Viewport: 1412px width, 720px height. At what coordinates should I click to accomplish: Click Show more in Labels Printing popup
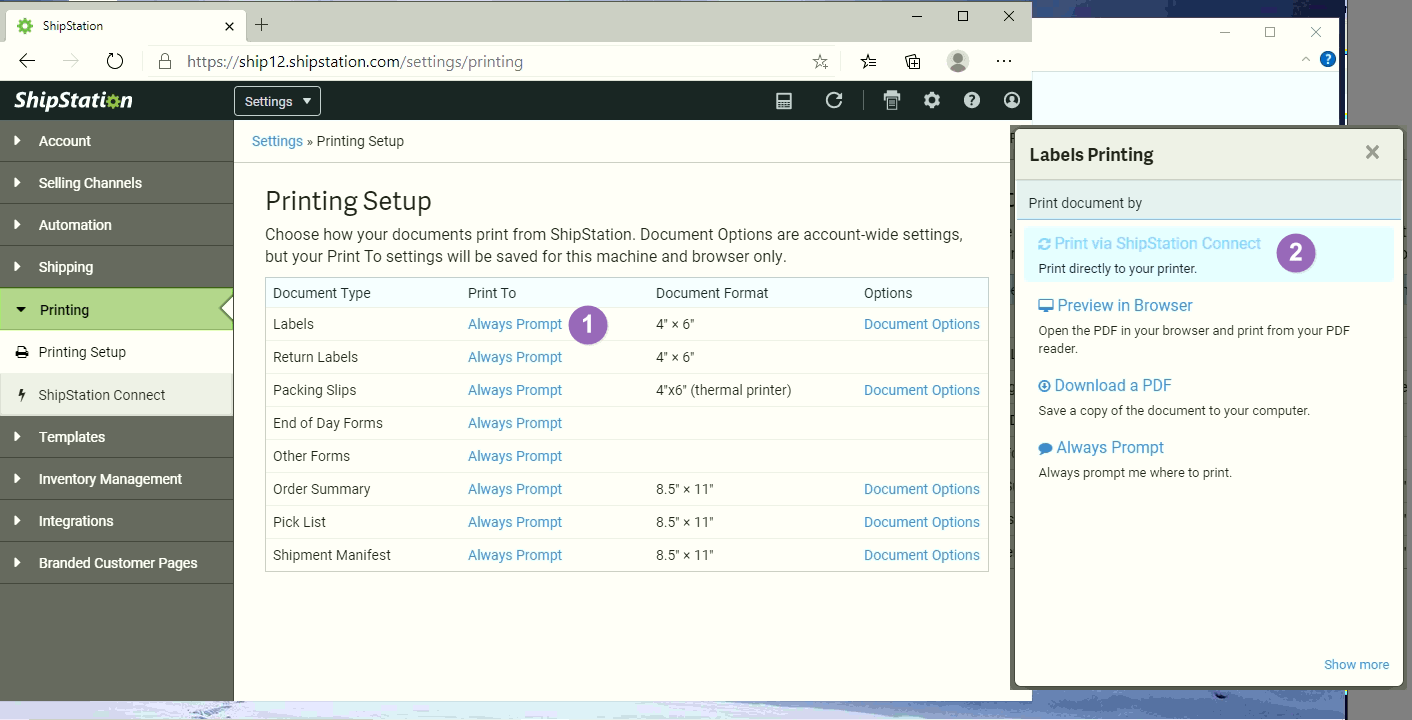(1356, 664)
